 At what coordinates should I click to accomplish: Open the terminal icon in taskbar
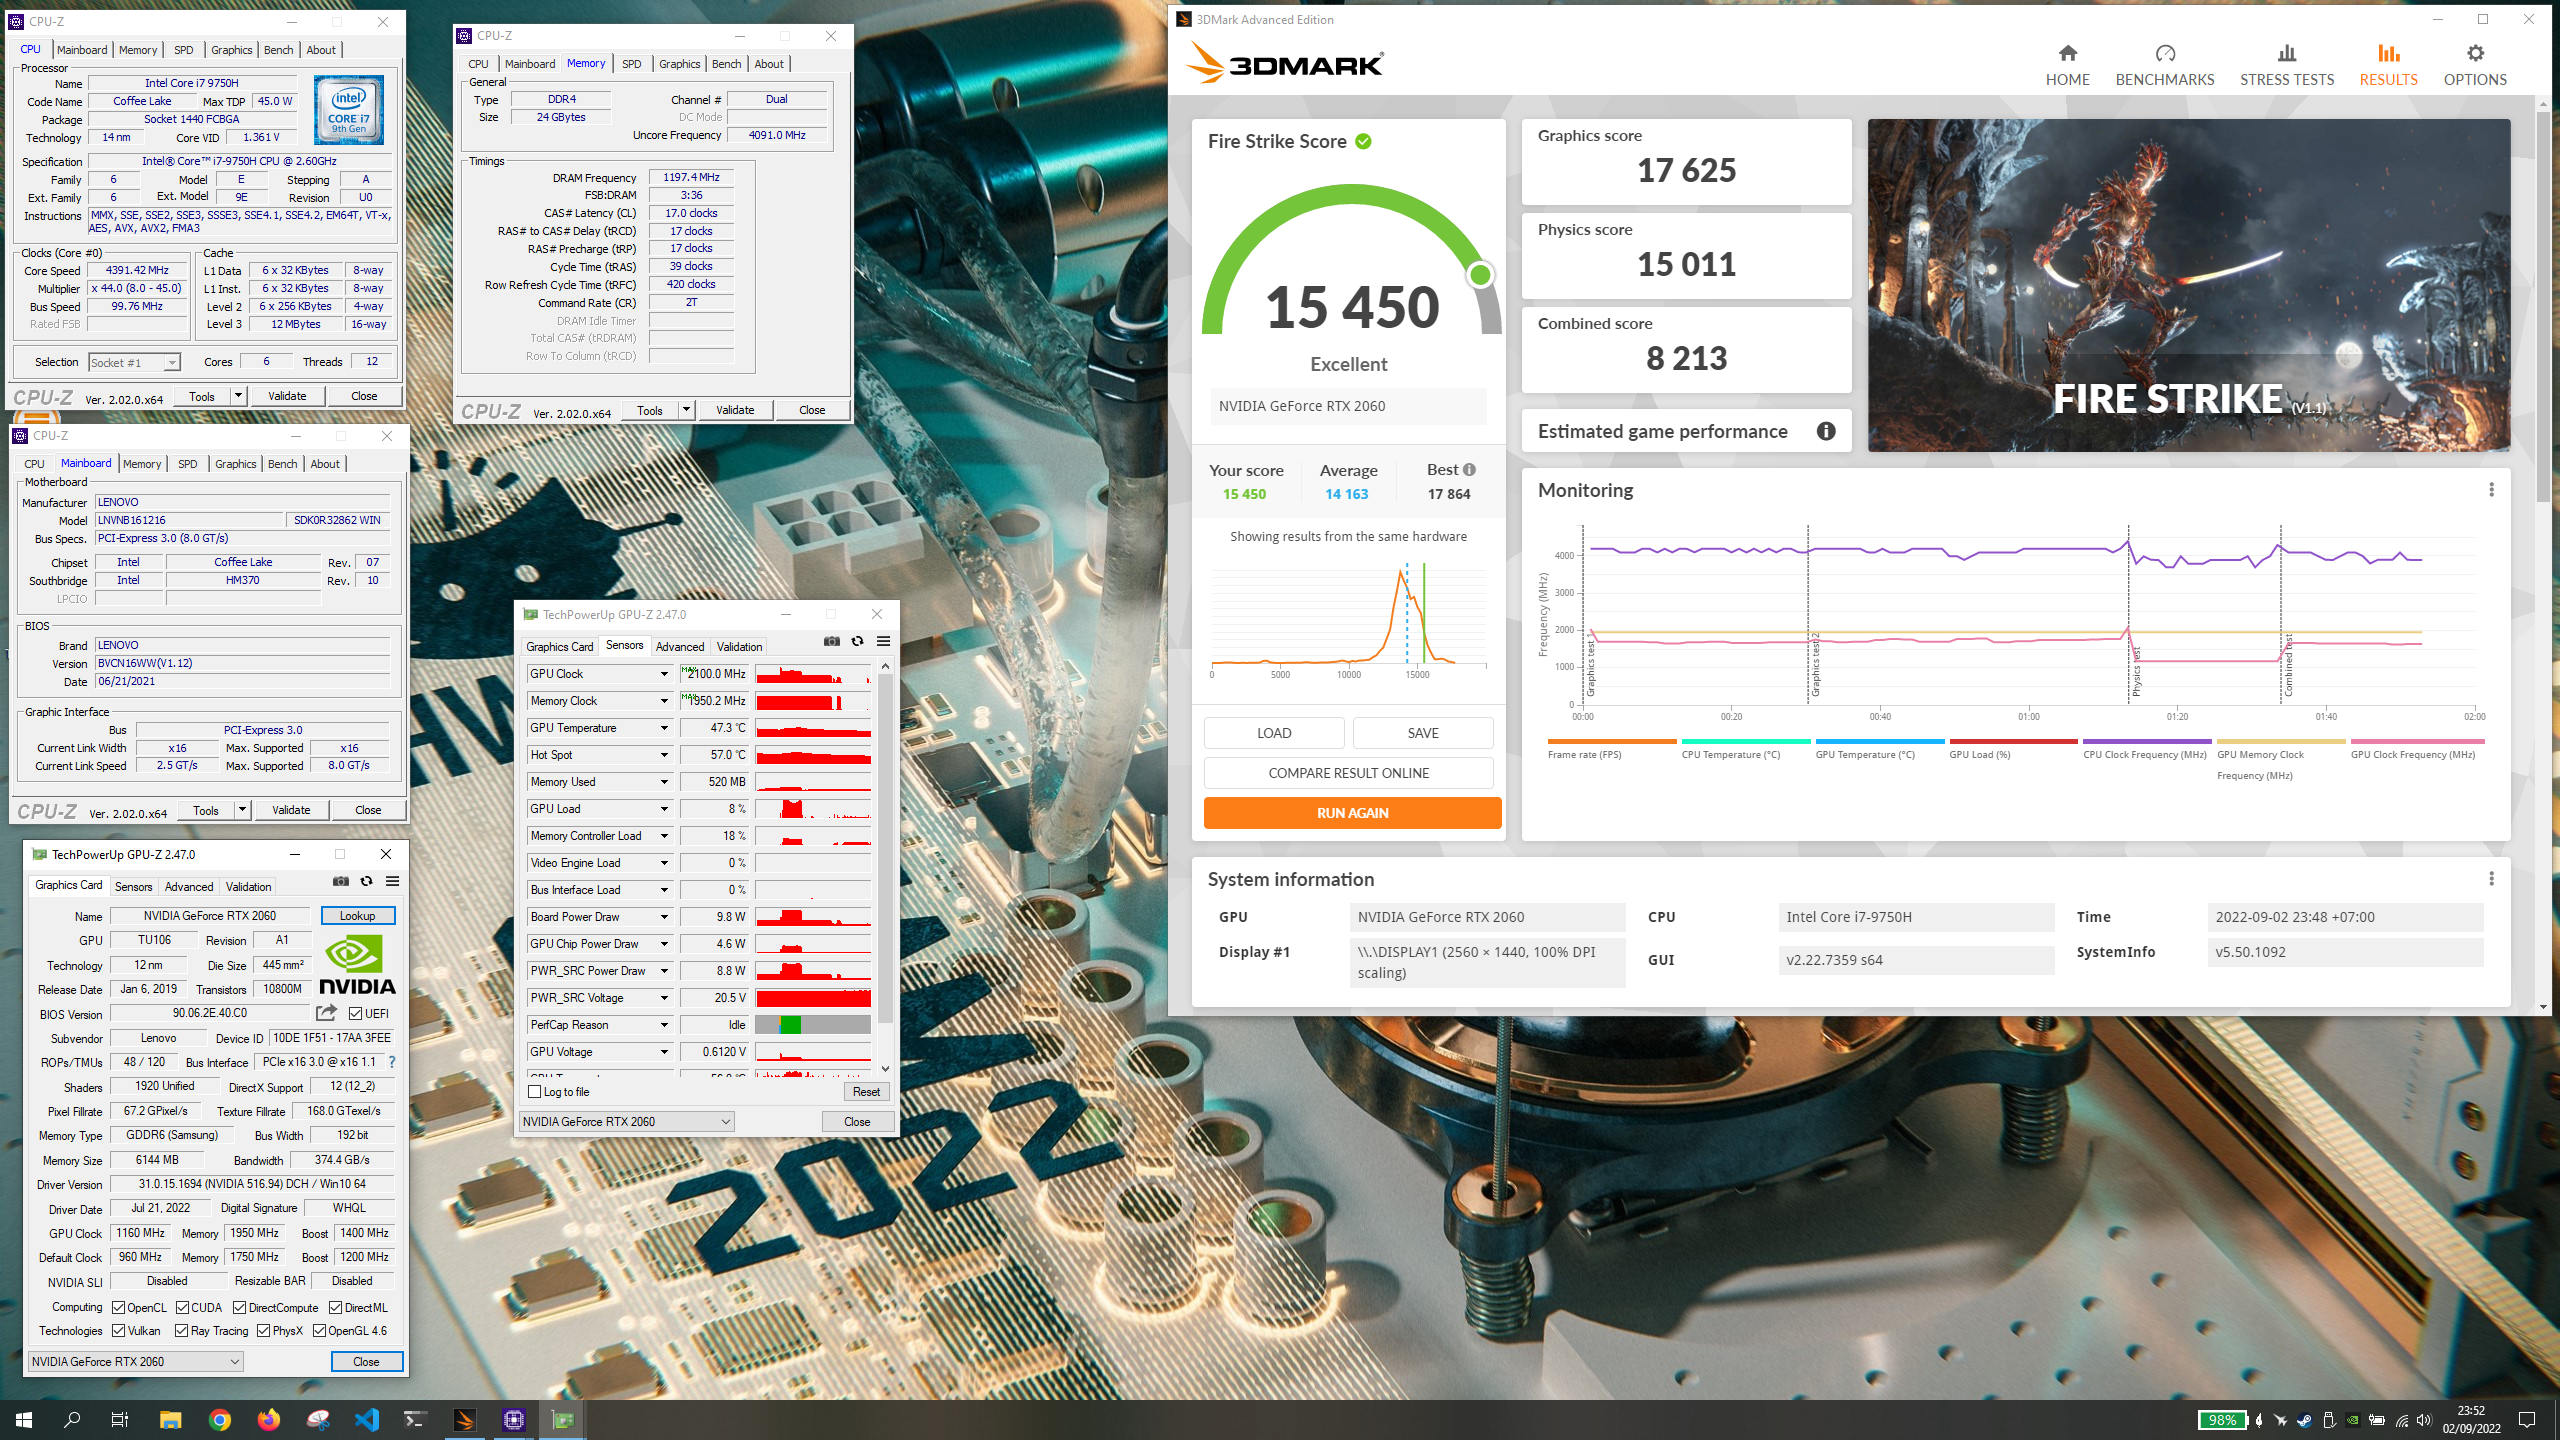point(415,1420)
